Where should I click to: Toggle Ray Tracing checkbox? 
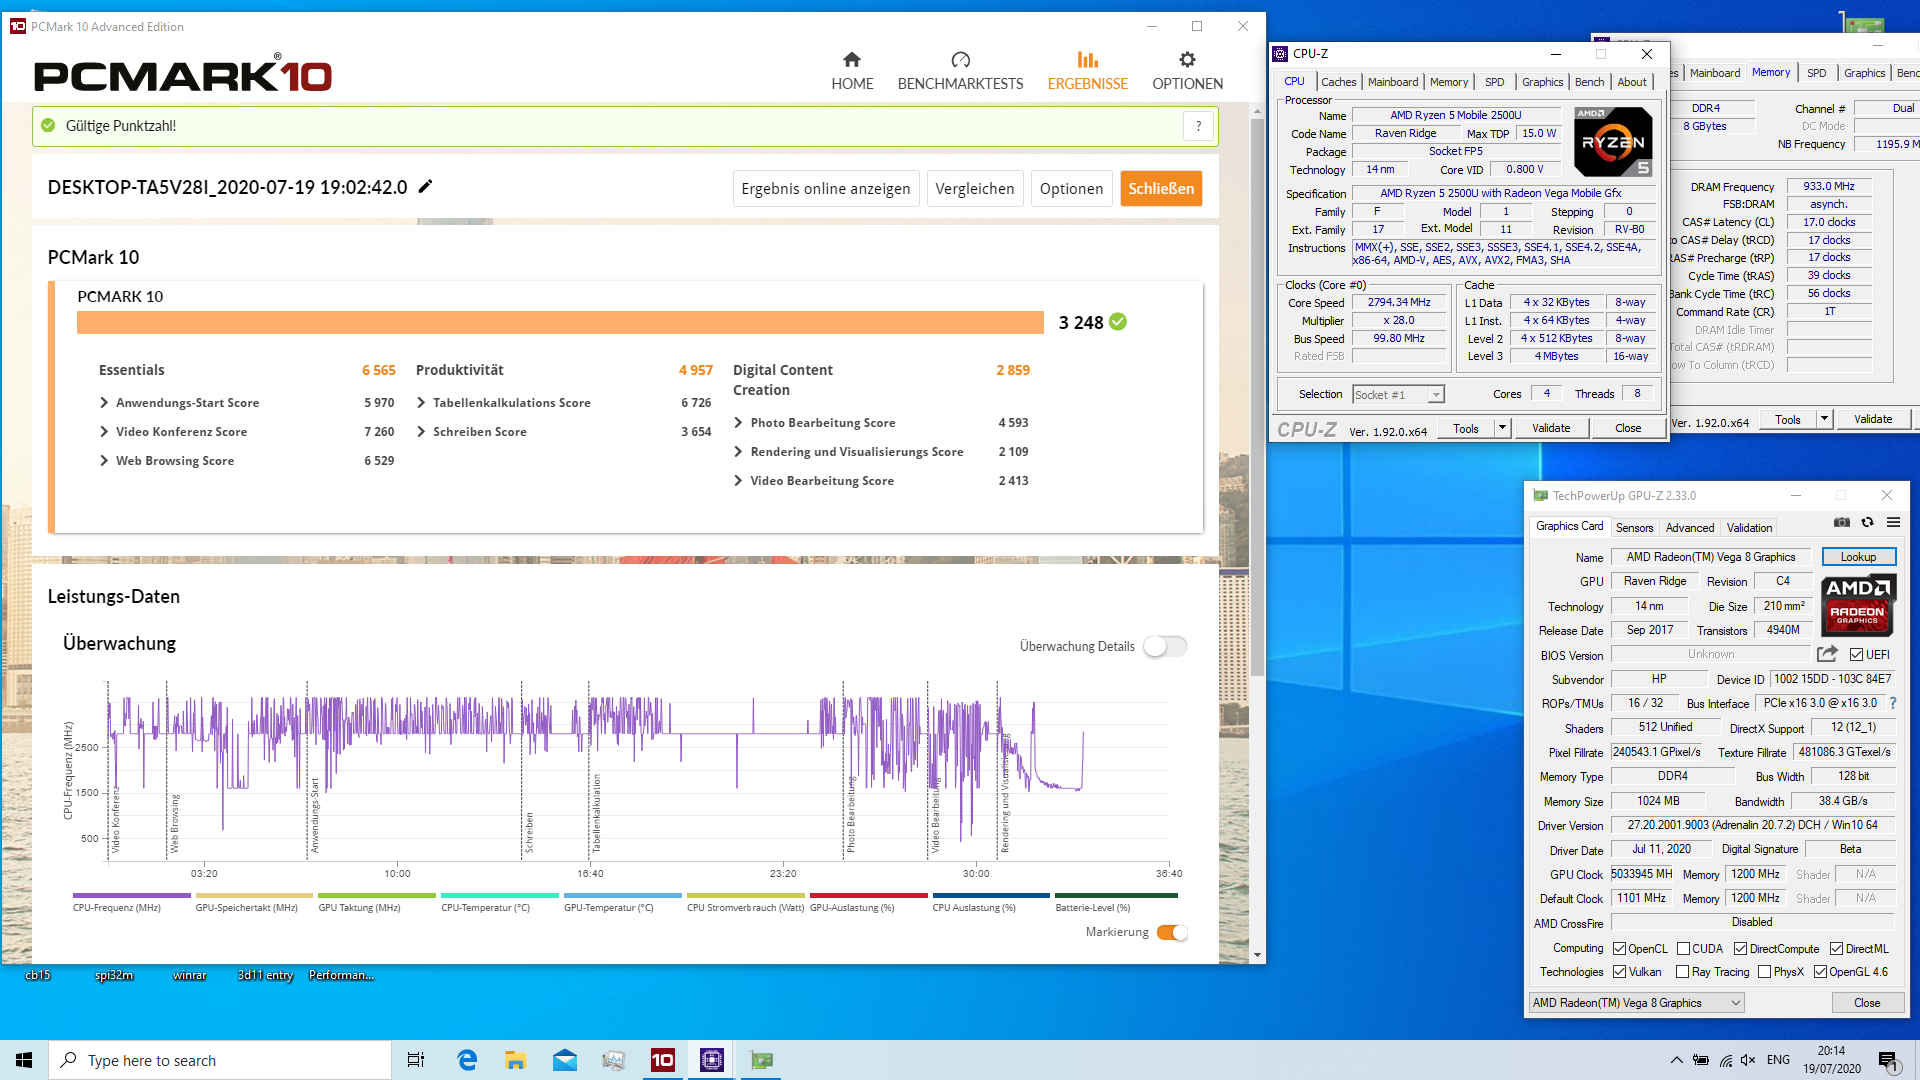tap(1682, 972)
